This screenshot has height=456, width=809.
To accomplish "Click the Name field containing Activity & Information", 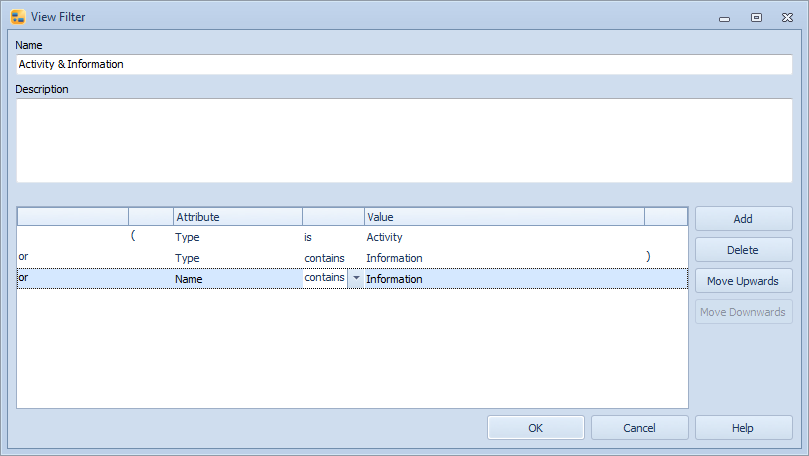I will click(404, 64).
